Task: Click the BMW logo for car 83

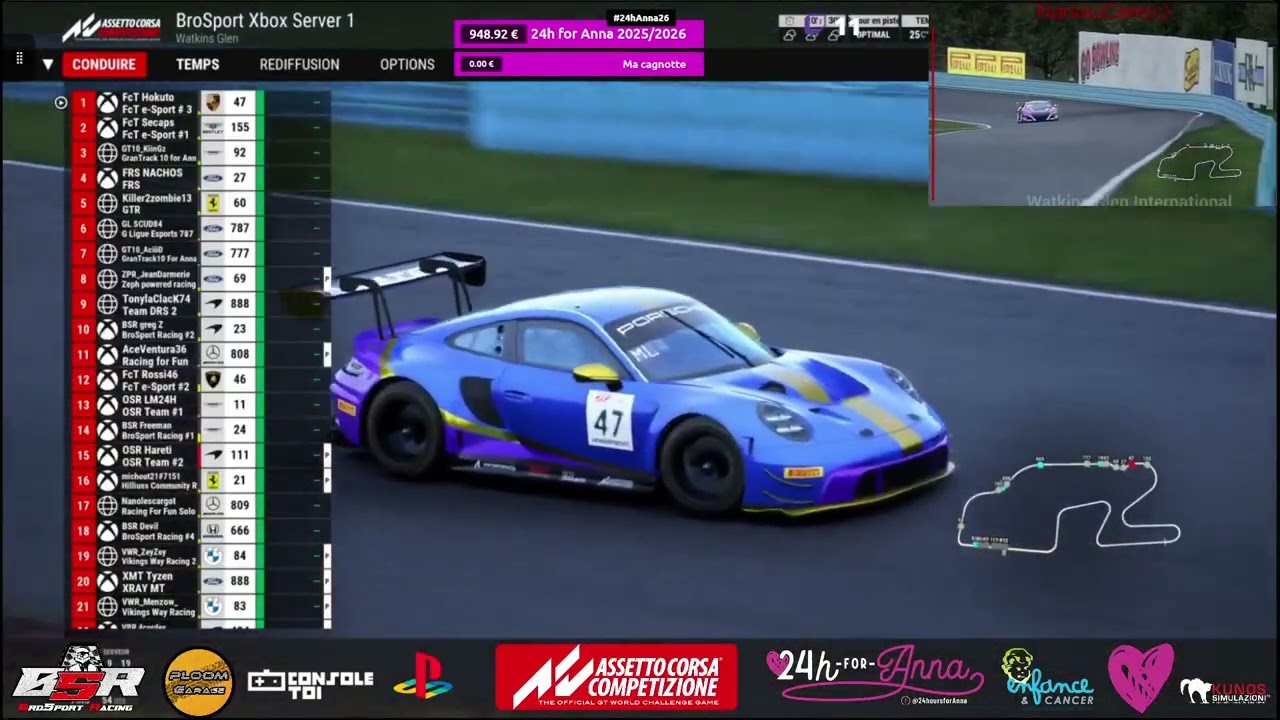Action: point(212,606)
